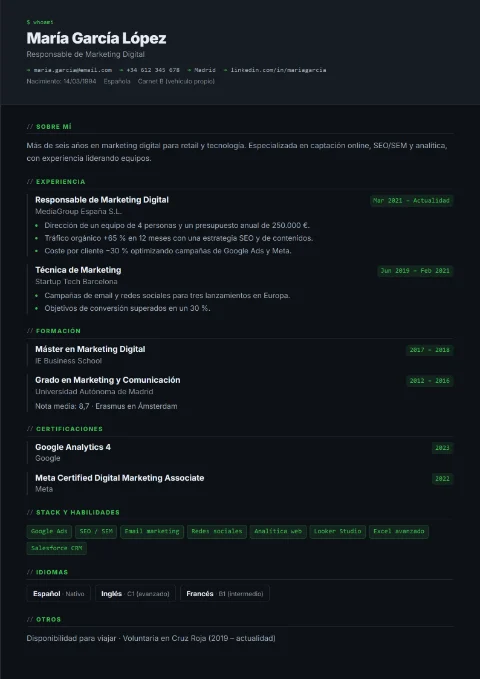Click the EXPERIENCIA section heading
Image resolution: width=480 pixels, height=679 pixels.
(61, 182)
